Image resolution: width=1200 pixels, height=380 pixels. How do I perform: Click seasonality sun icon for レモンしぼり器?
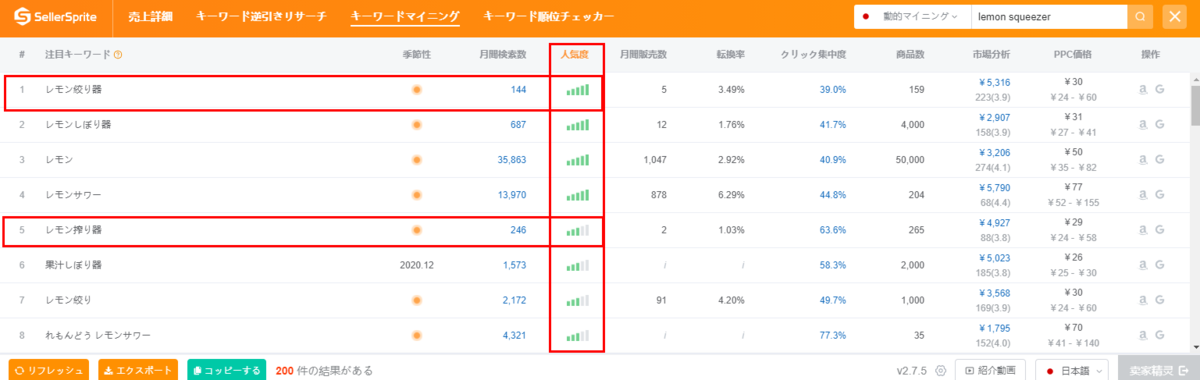pyautogui.click(x=416, y=125)
